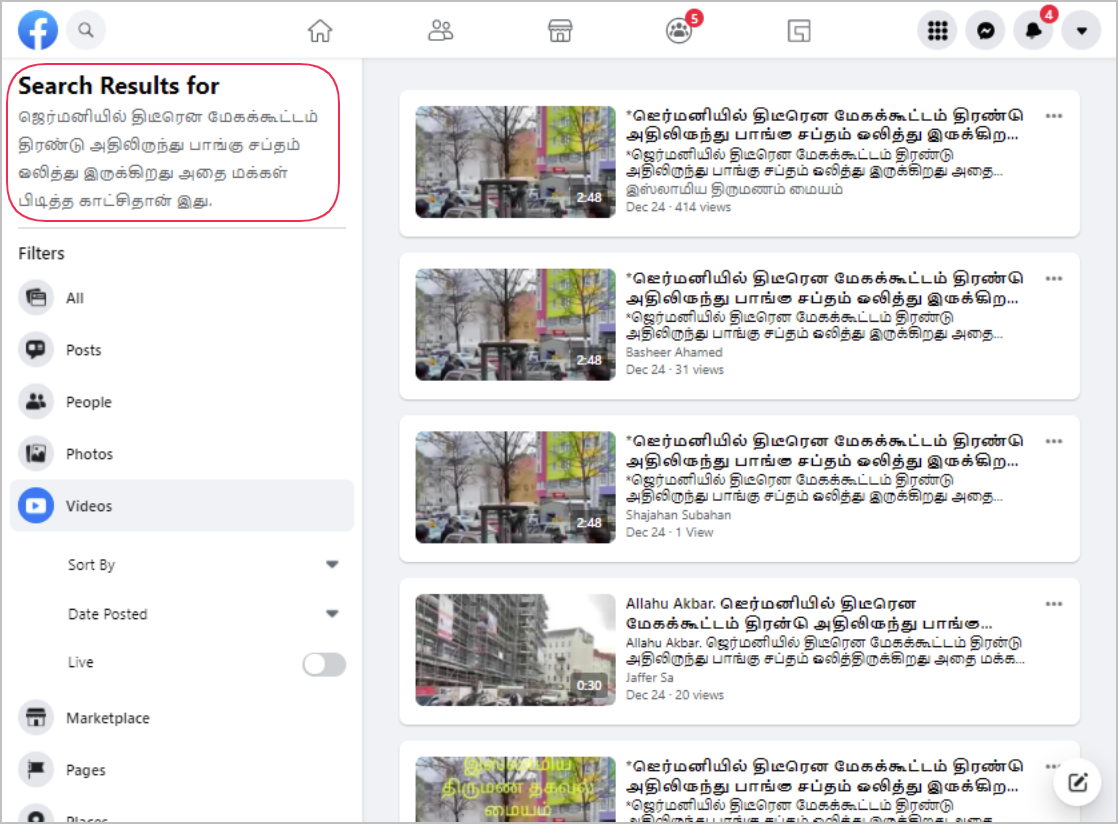Image resolution: width=1118 pixels, height=824 pixels.
Task: Click the Videos filter play icon
Action: point(36,505)
